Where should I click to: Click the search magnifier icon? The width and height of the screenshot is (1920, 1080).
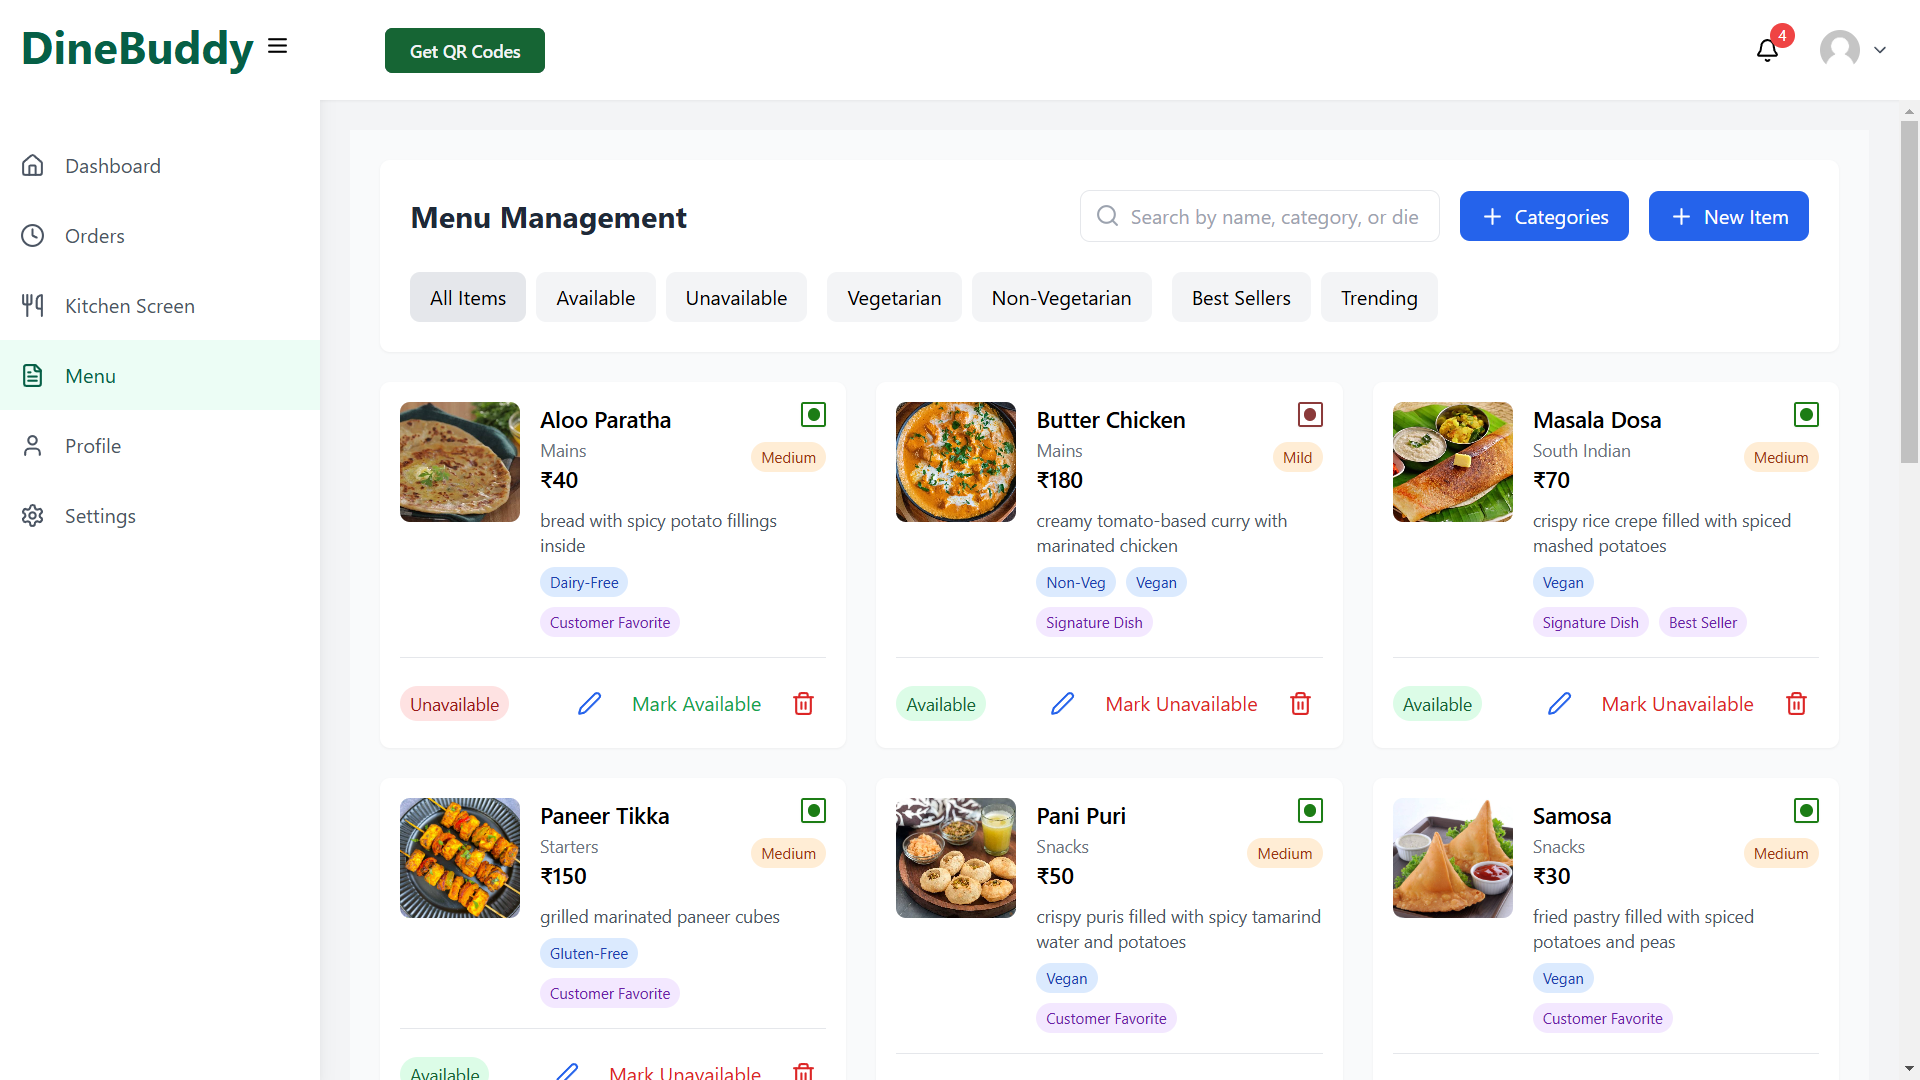tap(1107, 216)
